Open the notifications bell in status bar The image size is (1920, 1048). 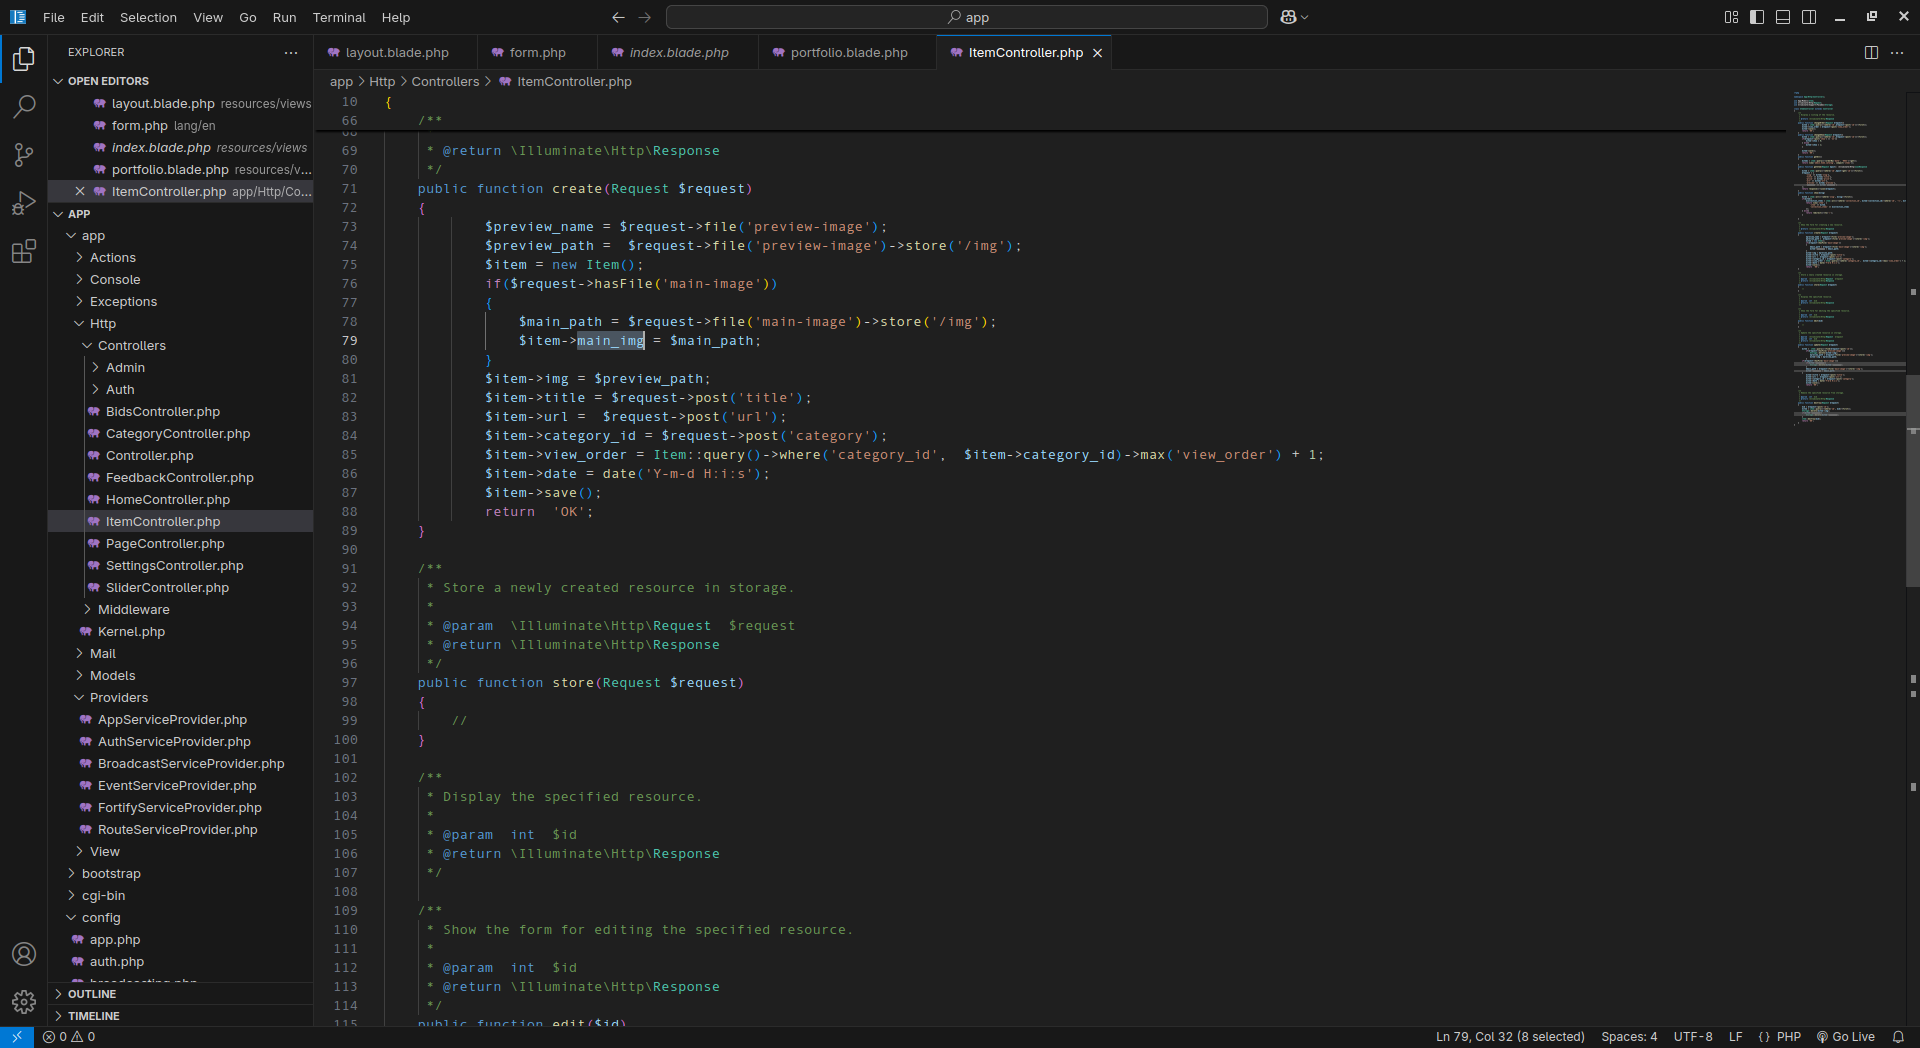click(x=1898, y=1037)
